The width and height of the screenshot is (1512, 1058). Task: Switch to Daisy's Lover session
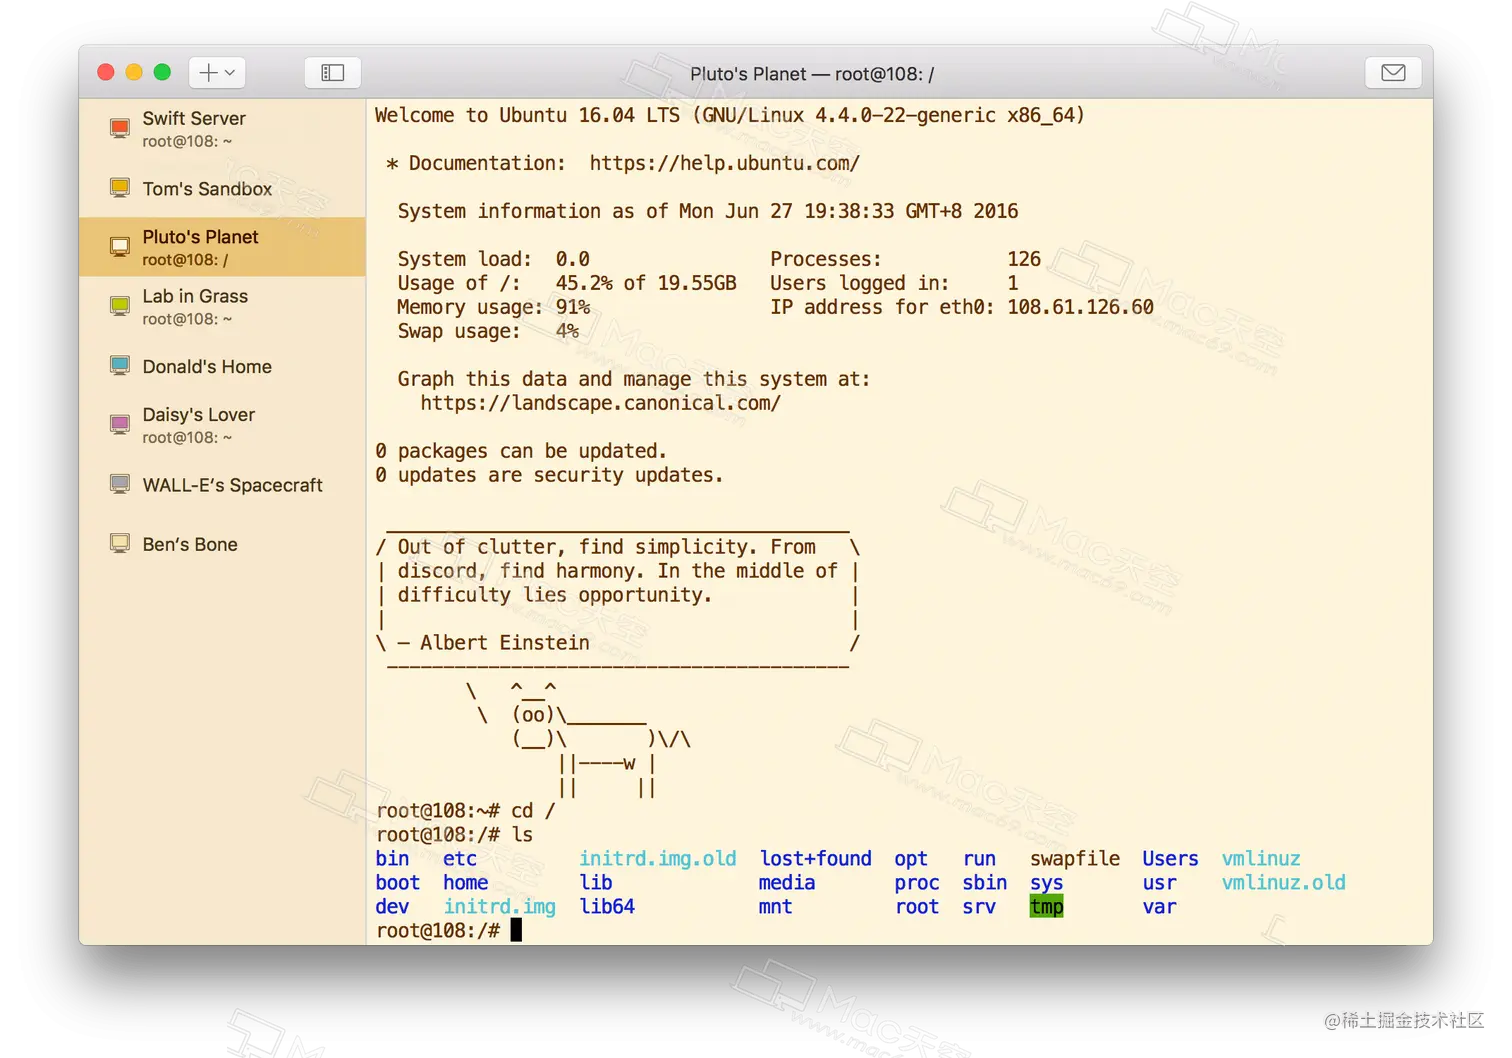222,425
